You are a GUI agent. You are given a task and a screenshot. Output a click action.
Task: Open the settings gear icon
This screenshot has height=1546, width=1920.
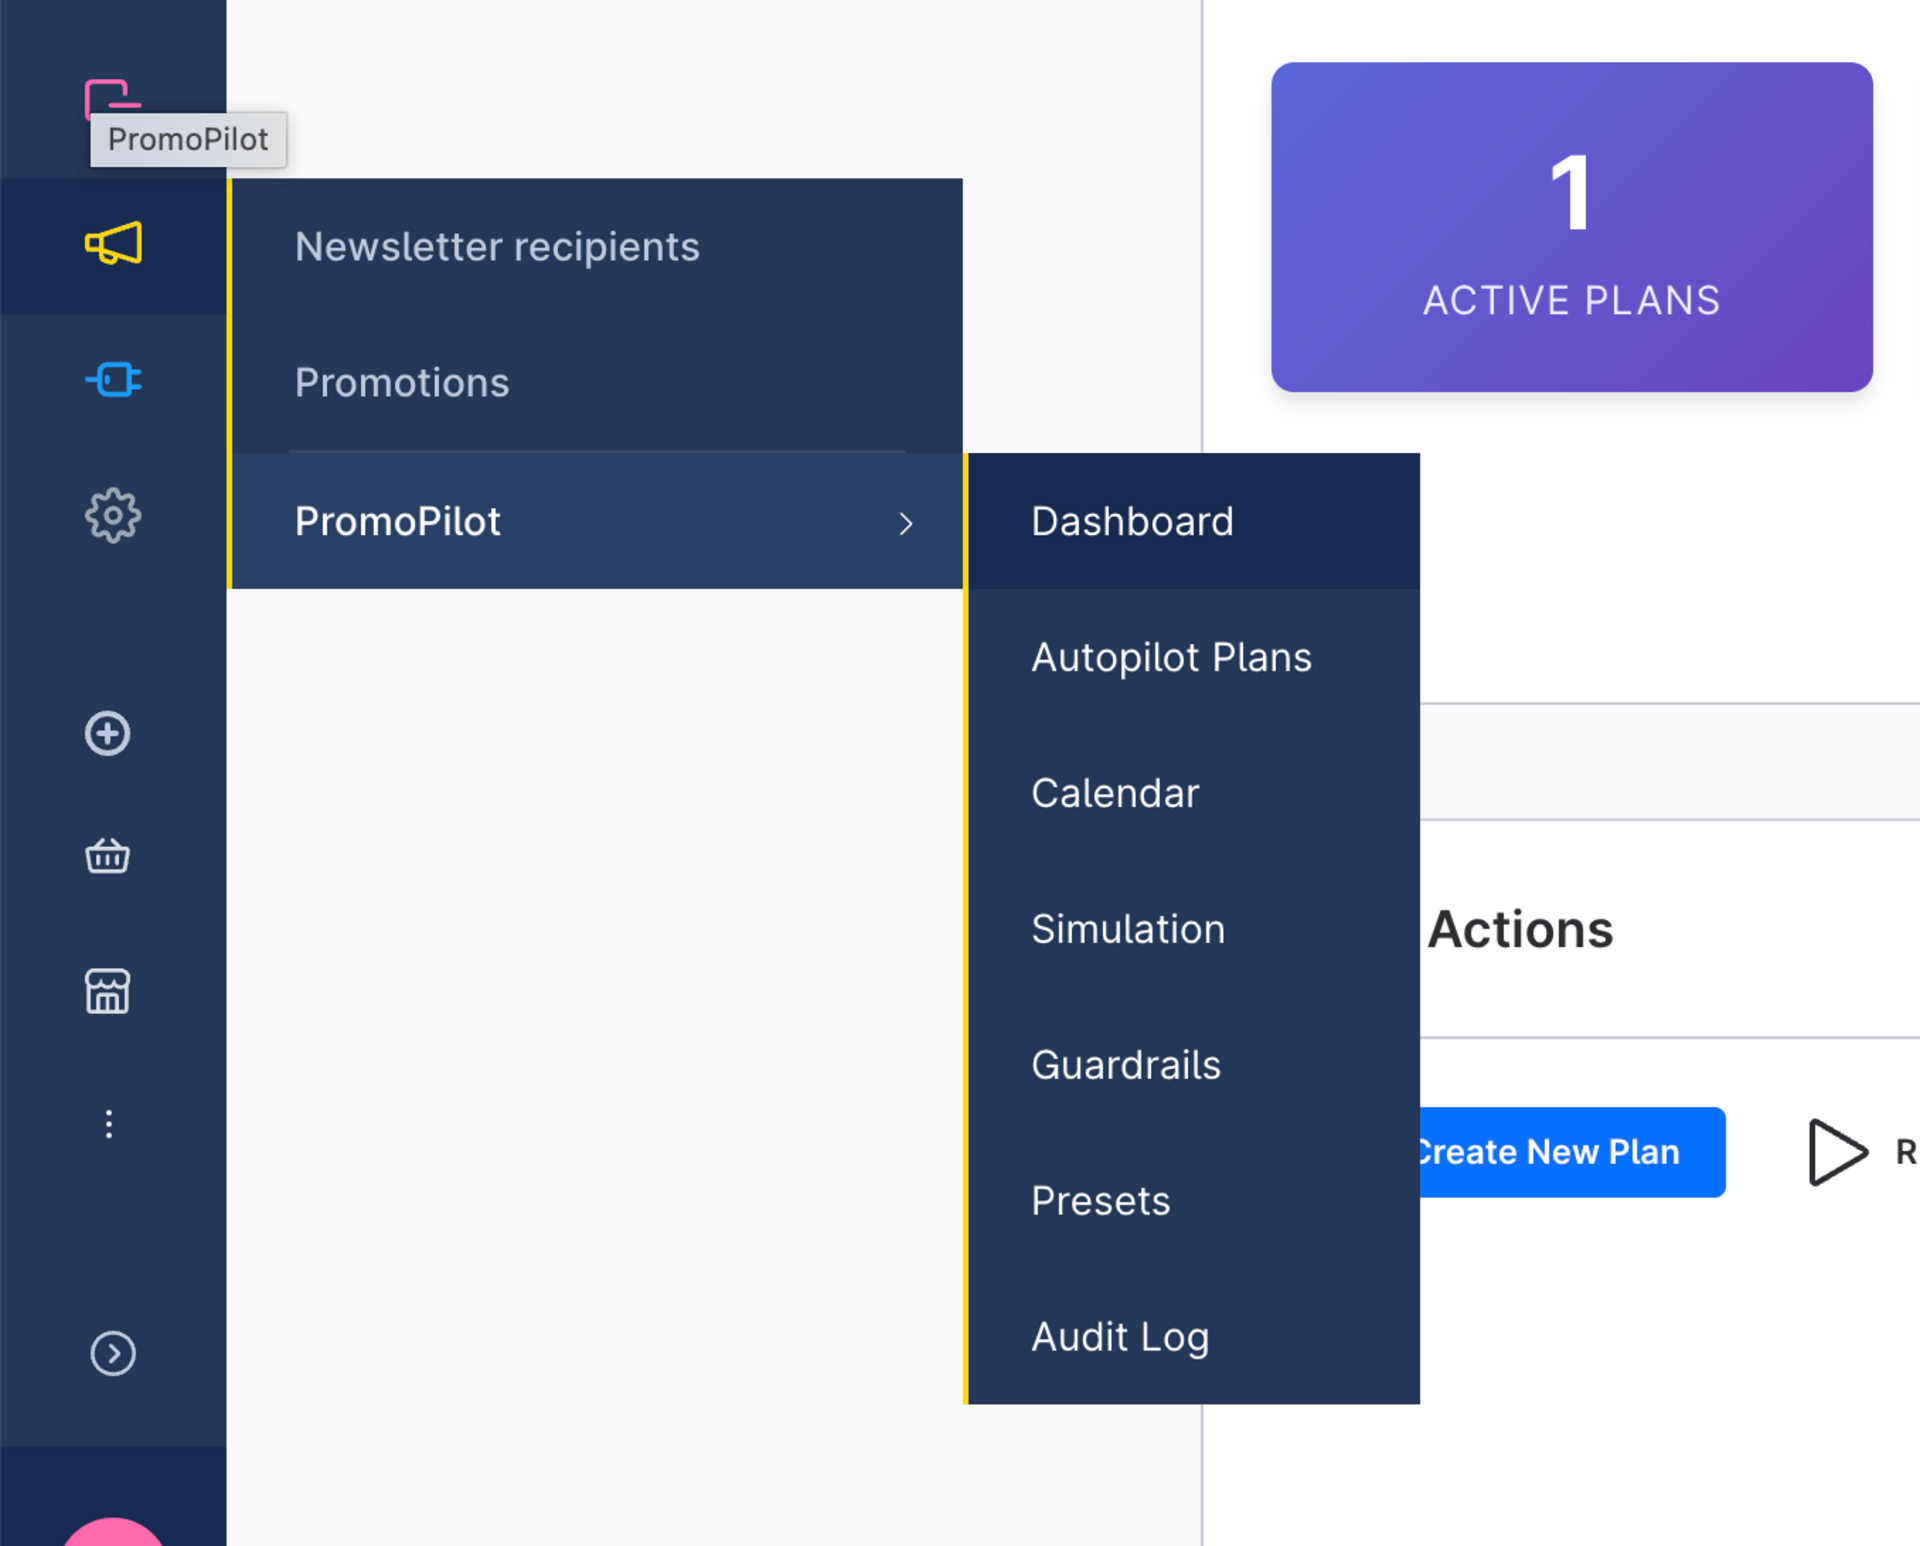(112, 515)
